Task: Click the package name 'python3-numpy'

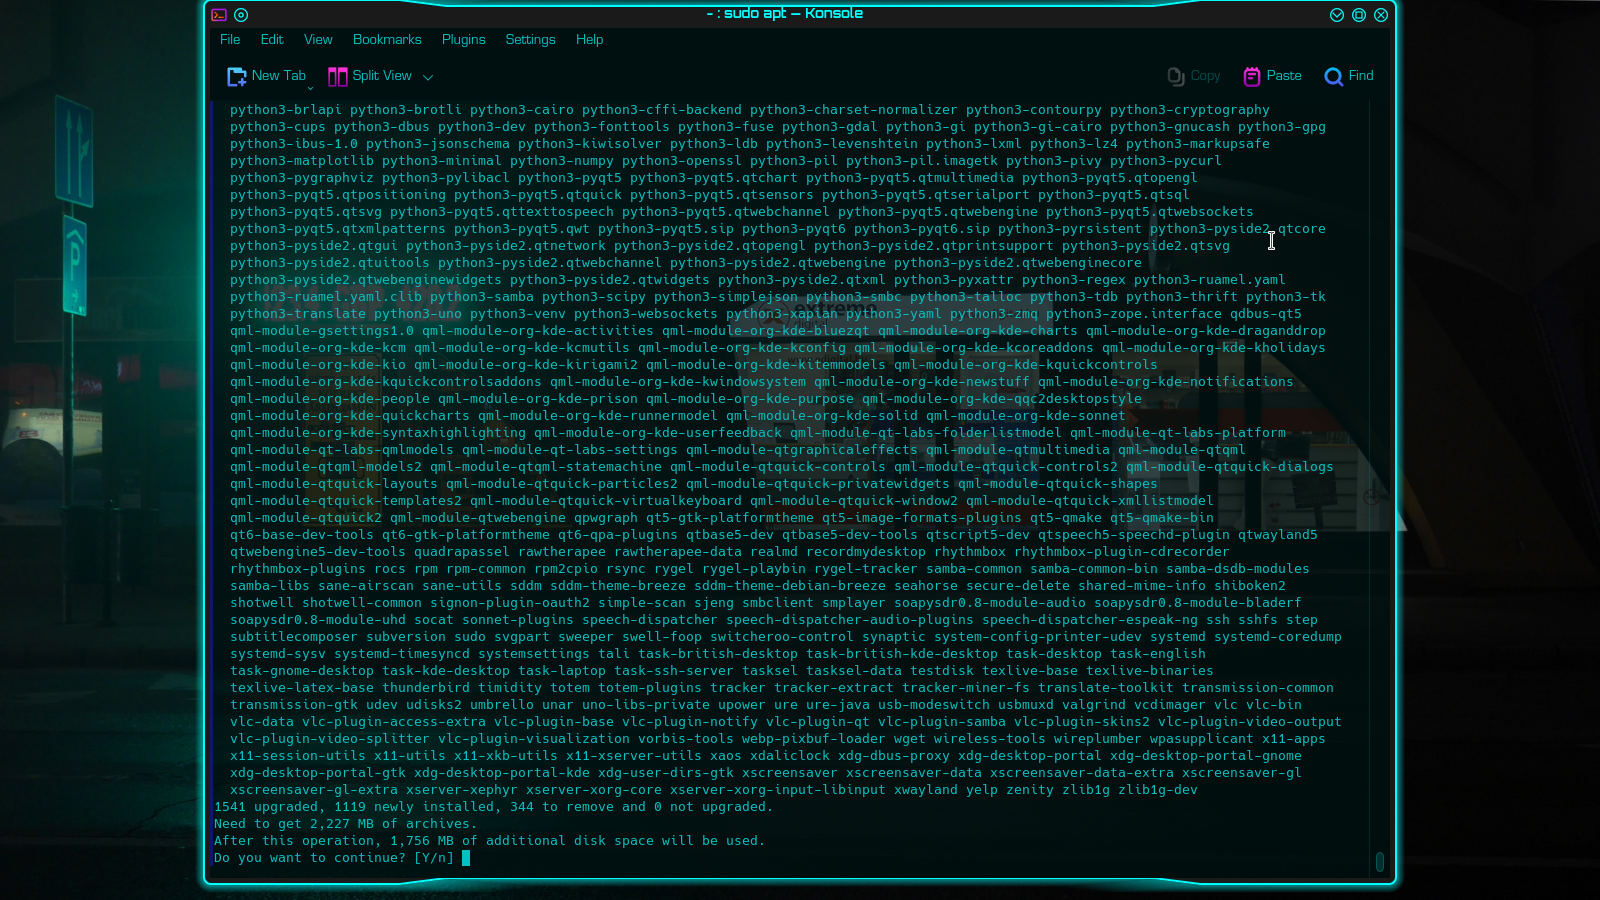Action: [562, 161]
